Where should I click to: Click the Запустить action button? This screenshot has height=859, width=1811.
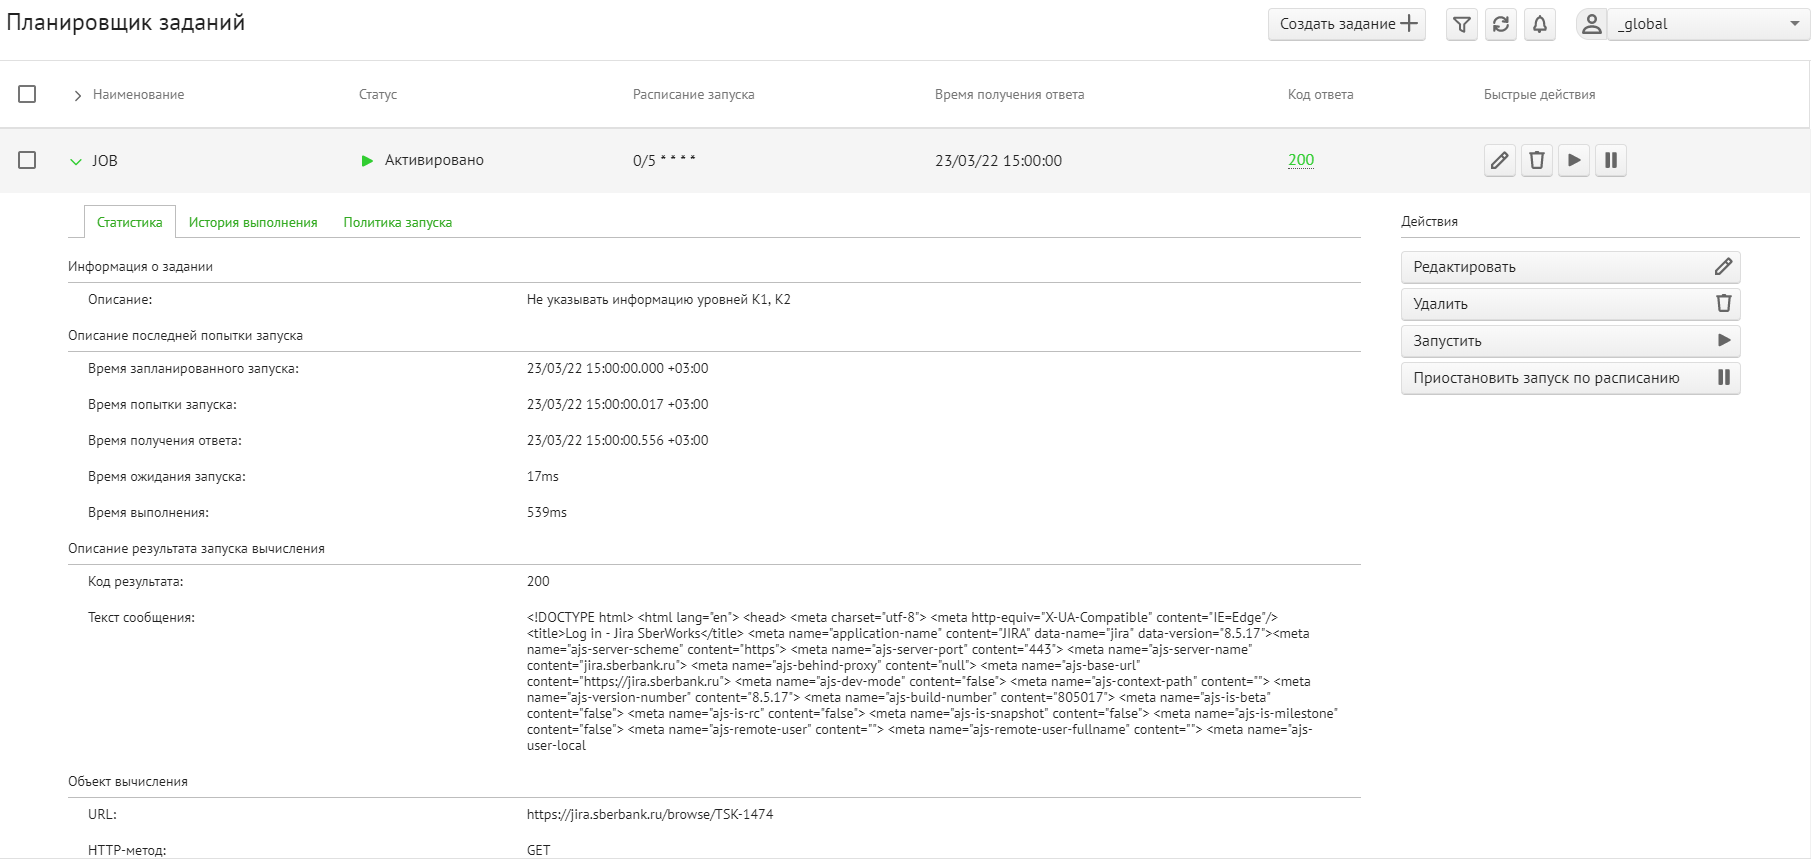point(1570,341)
